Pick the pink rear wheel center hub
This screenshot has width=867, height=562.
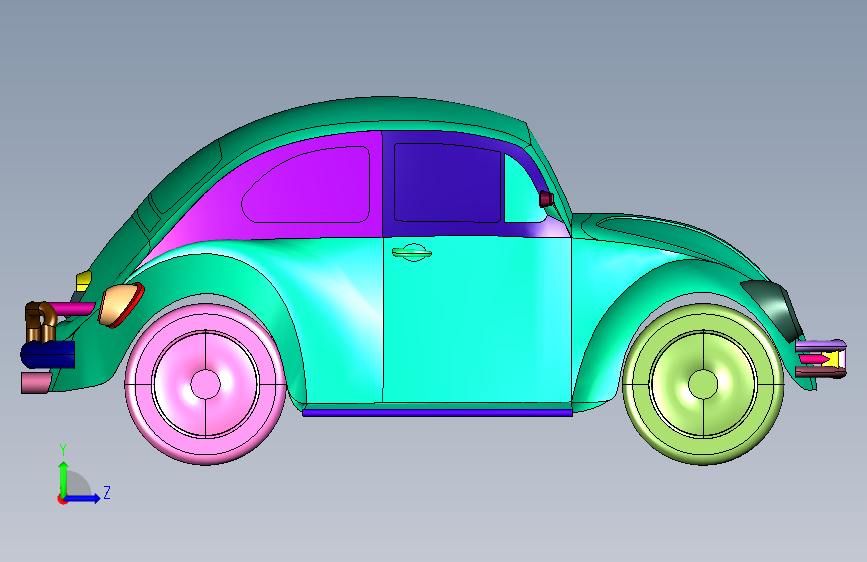point(206,384)
